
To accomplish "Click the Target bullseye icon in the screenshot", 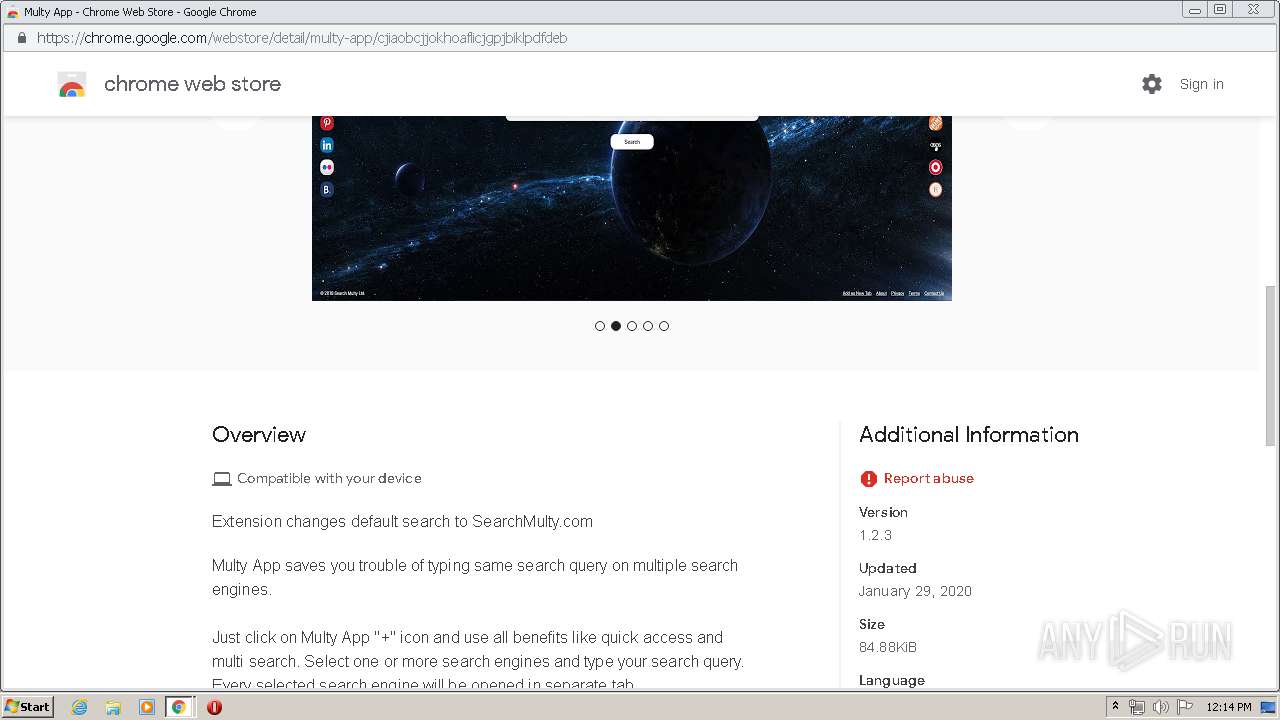I will (936, 167).
